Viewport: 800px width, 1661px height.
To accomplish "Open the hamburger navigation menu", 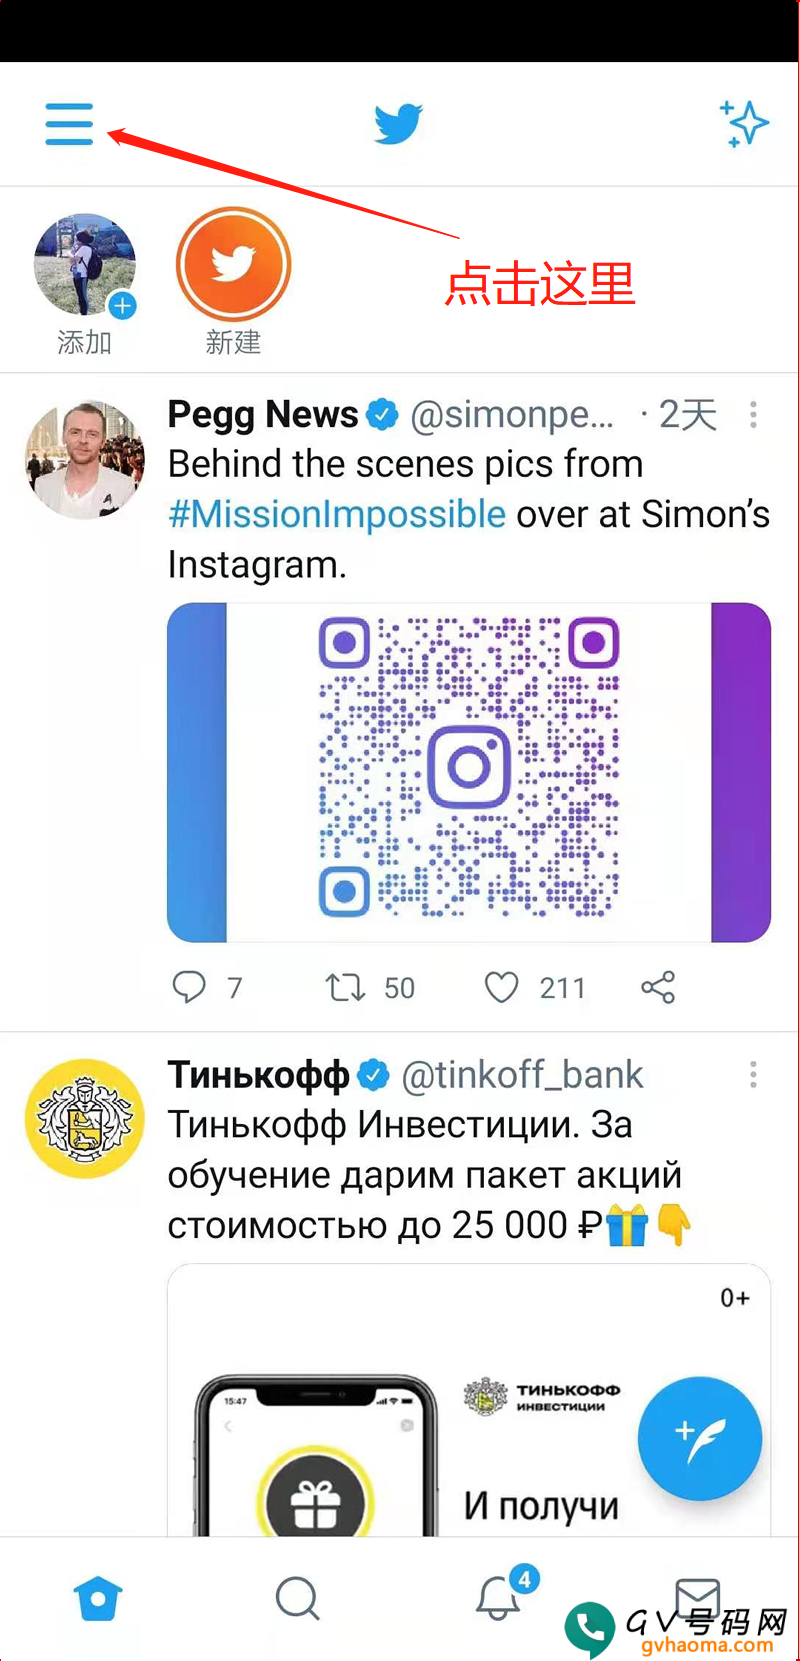I will point(69,124).
